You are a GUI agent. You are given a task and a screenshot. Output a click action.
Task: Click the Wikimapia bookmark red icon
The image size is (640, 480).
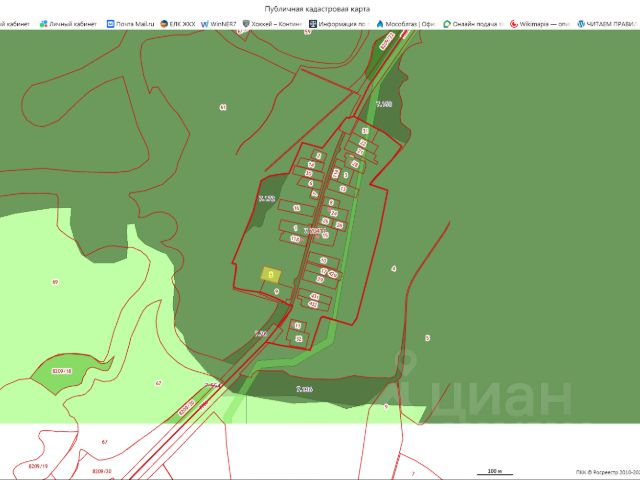pos(513,24)
